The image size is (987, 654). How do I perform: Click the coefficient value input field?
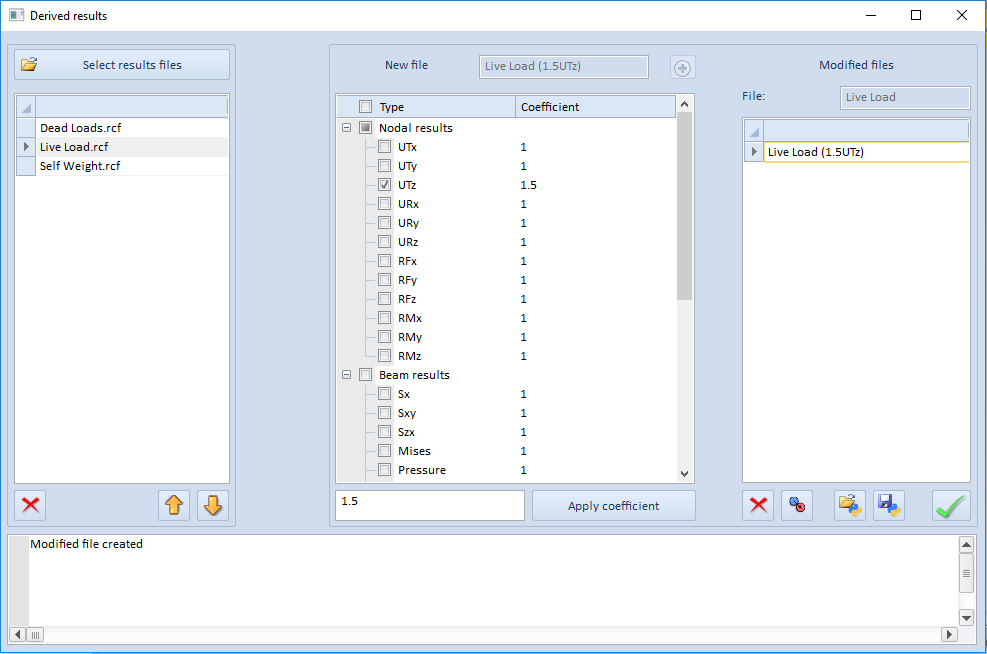pyautogui.click(x=429, y=505)
